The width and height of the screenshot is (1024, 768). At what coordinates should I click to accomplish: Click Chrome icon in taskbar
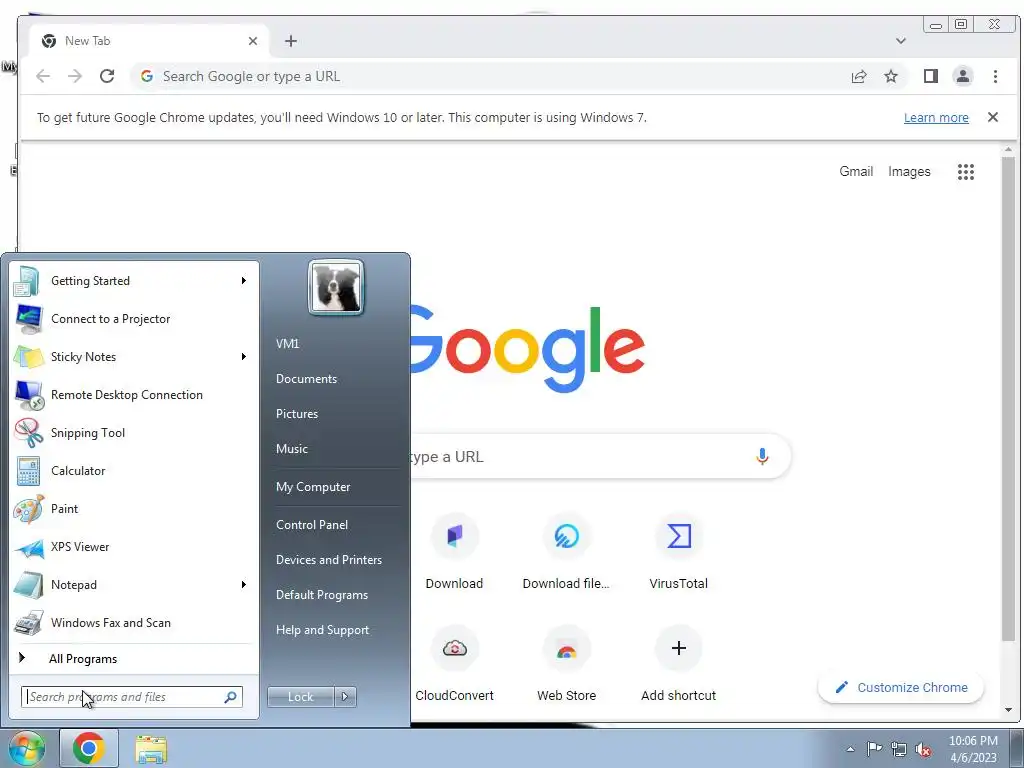89,748
